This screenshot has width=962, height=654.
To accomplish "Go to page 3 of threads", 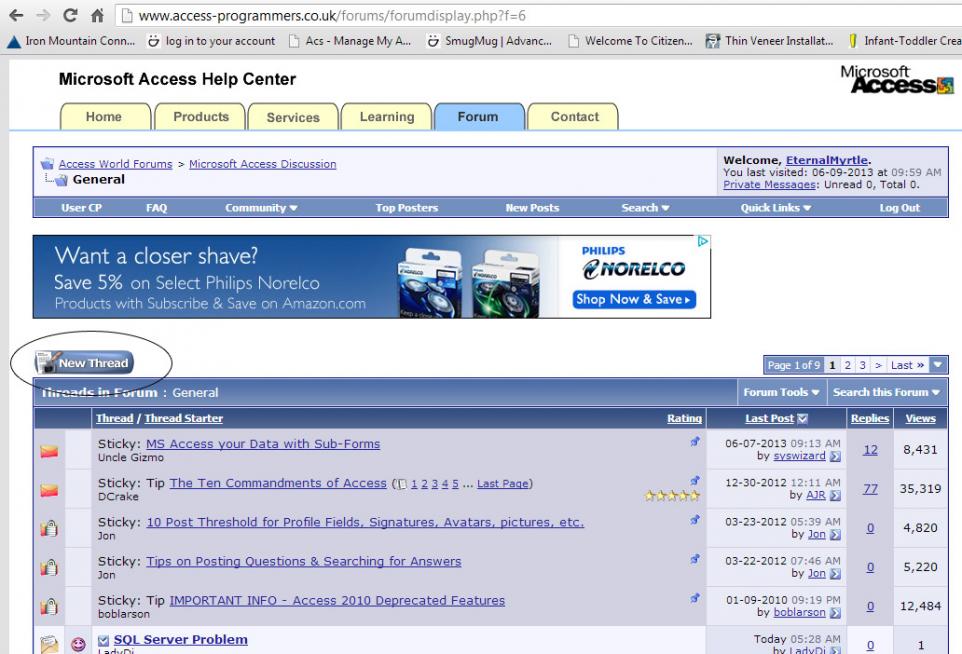I will (x=862, y=365).
